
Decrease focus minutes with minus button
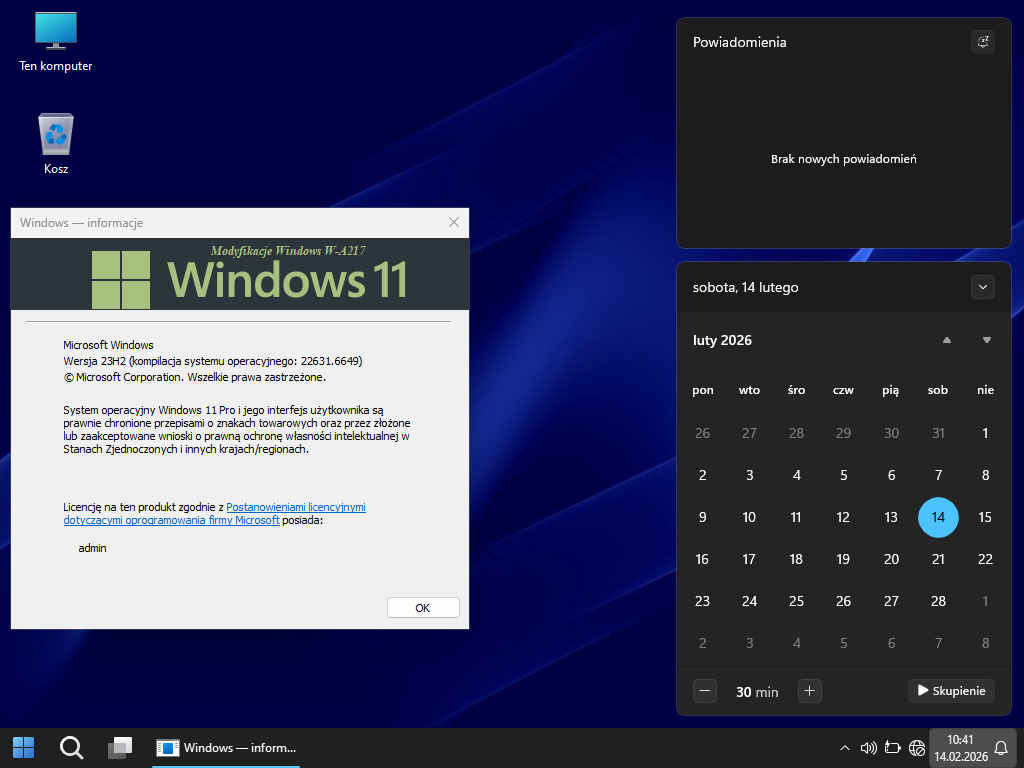coord(705,690)
